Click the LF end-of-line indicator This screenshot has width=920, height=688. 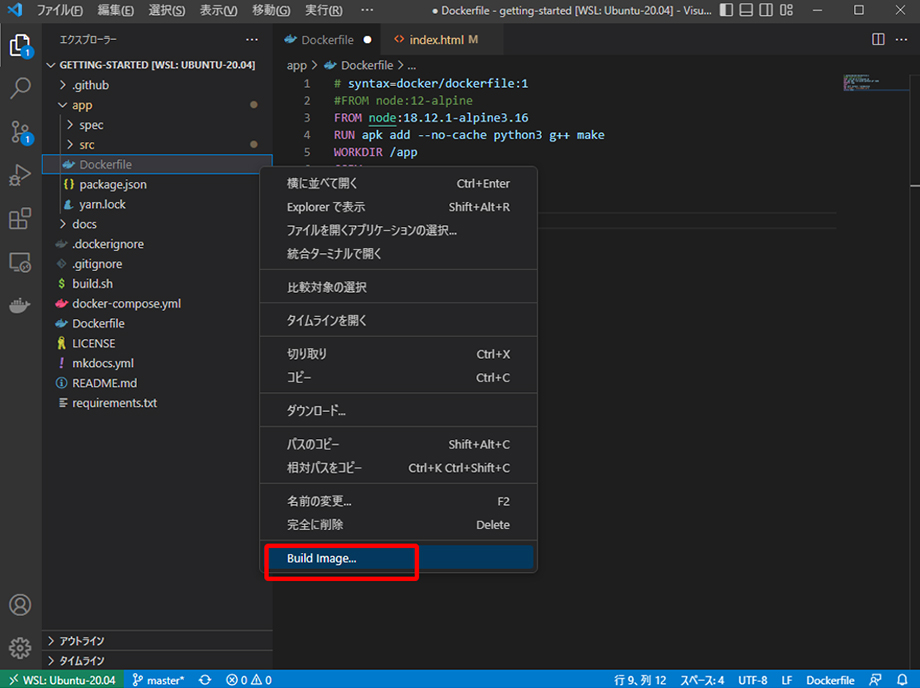[x=787, y=680]
